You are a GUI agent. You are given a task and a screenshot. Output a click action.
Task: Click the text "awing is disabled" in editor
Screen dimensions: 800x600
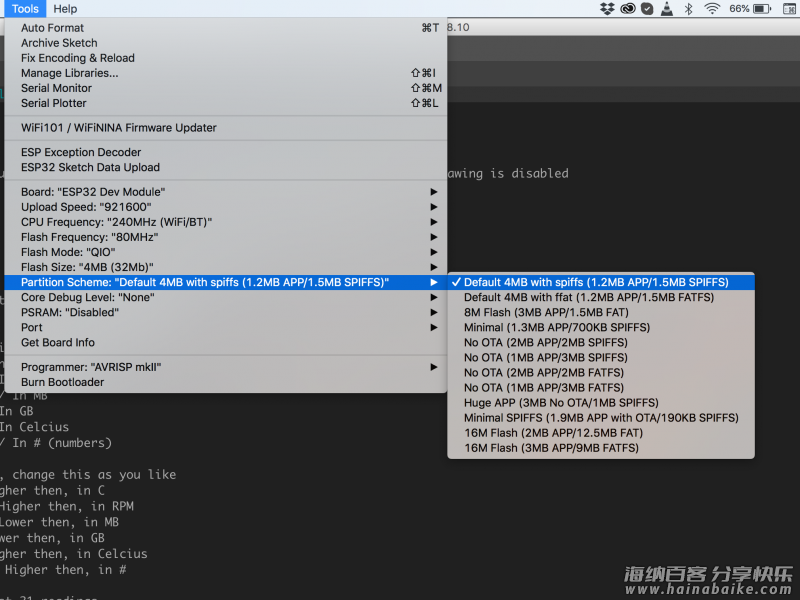coord(508,173)
